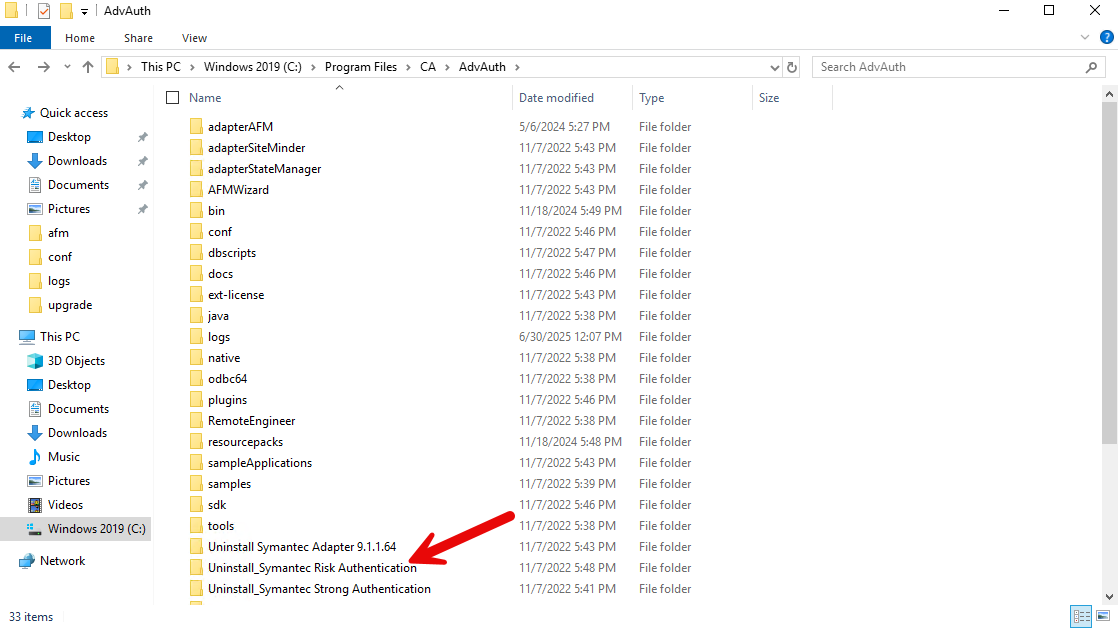Screen dimensions: 1118x641
Task: Open Music in navigation pane
Action: pyautogui.click(x=63, y=457)
